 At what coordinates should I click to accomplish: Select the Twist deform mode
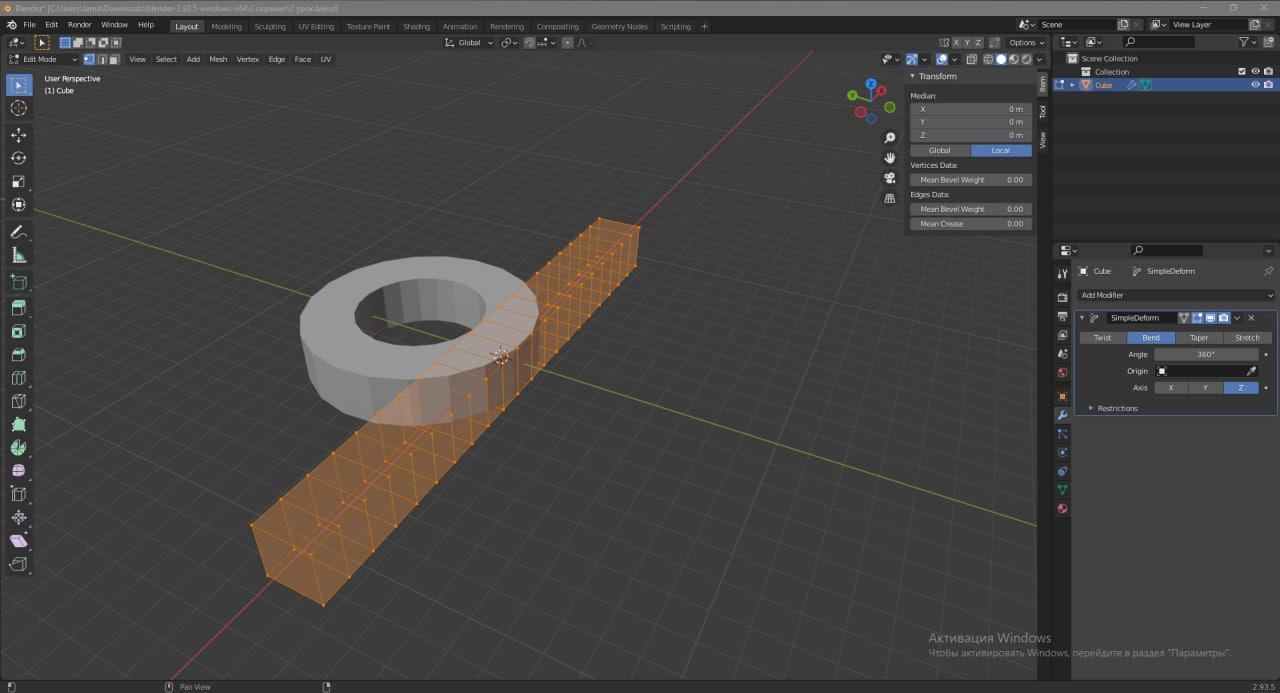pyautogui.click(x=1103, y=338)
